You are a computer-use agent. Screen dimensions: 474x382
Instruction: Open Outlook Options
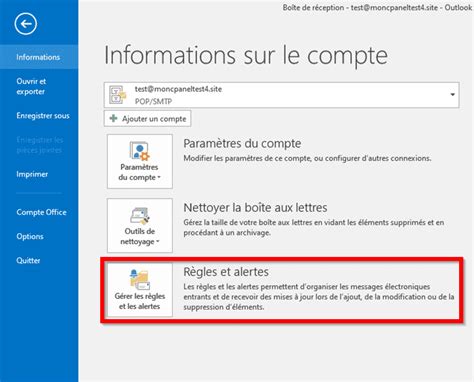coord(30,236)
